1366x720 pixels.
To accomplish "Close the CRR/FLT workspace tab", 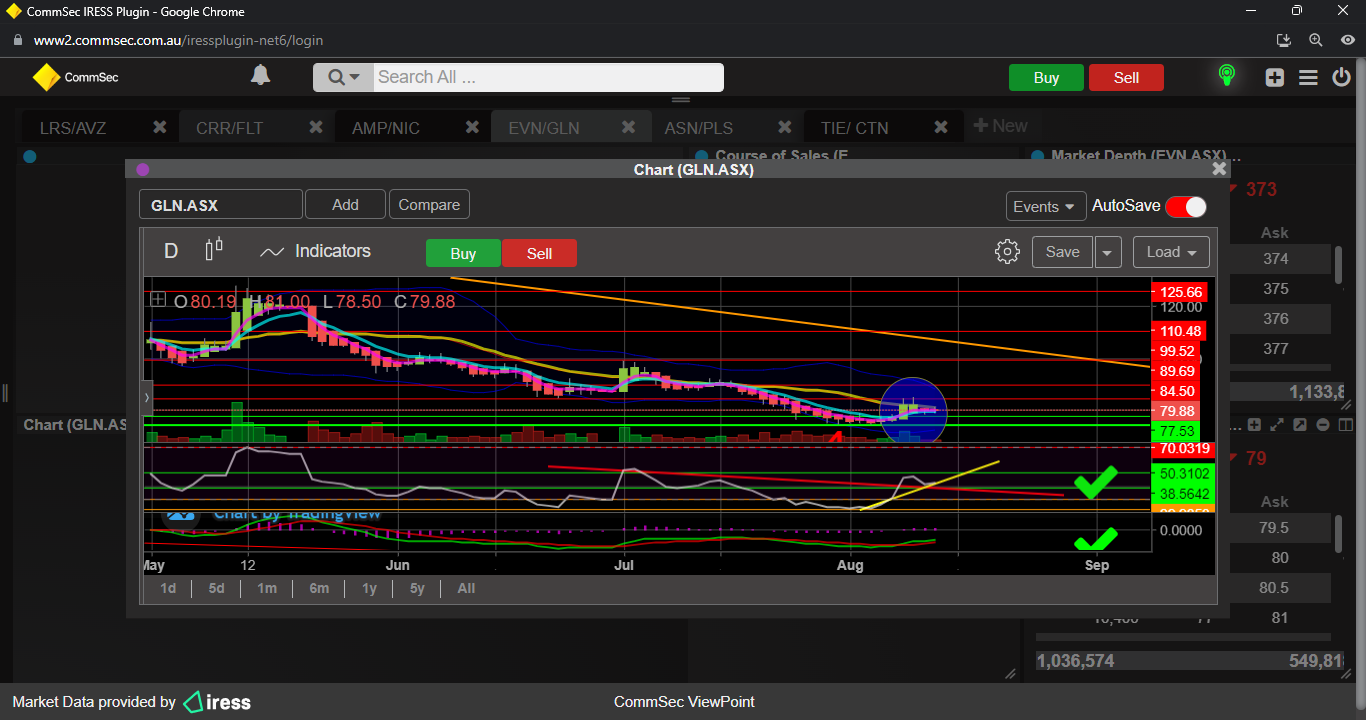I will point(316,127).
